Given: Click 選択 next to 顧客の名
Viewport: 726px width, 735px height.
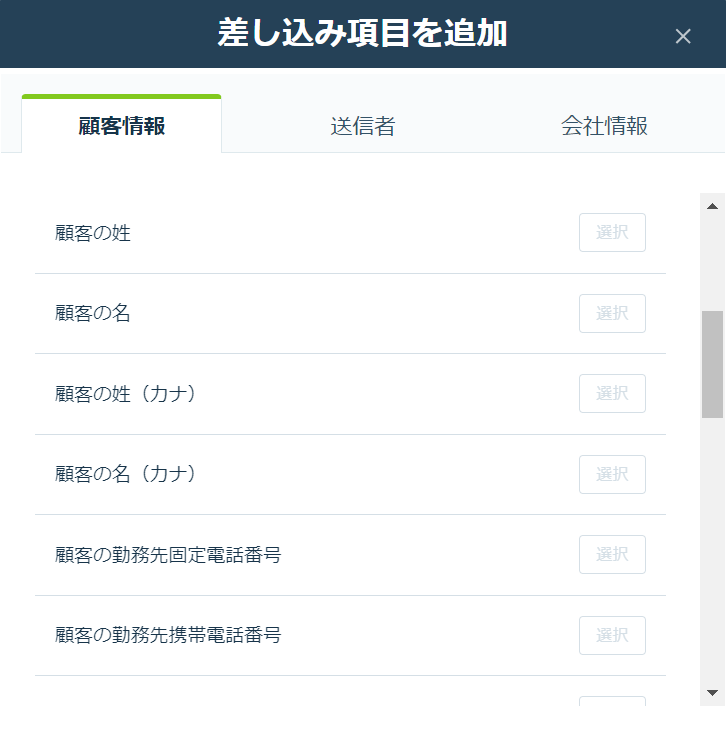Looking at the screenshot, I should coord(612,314).
